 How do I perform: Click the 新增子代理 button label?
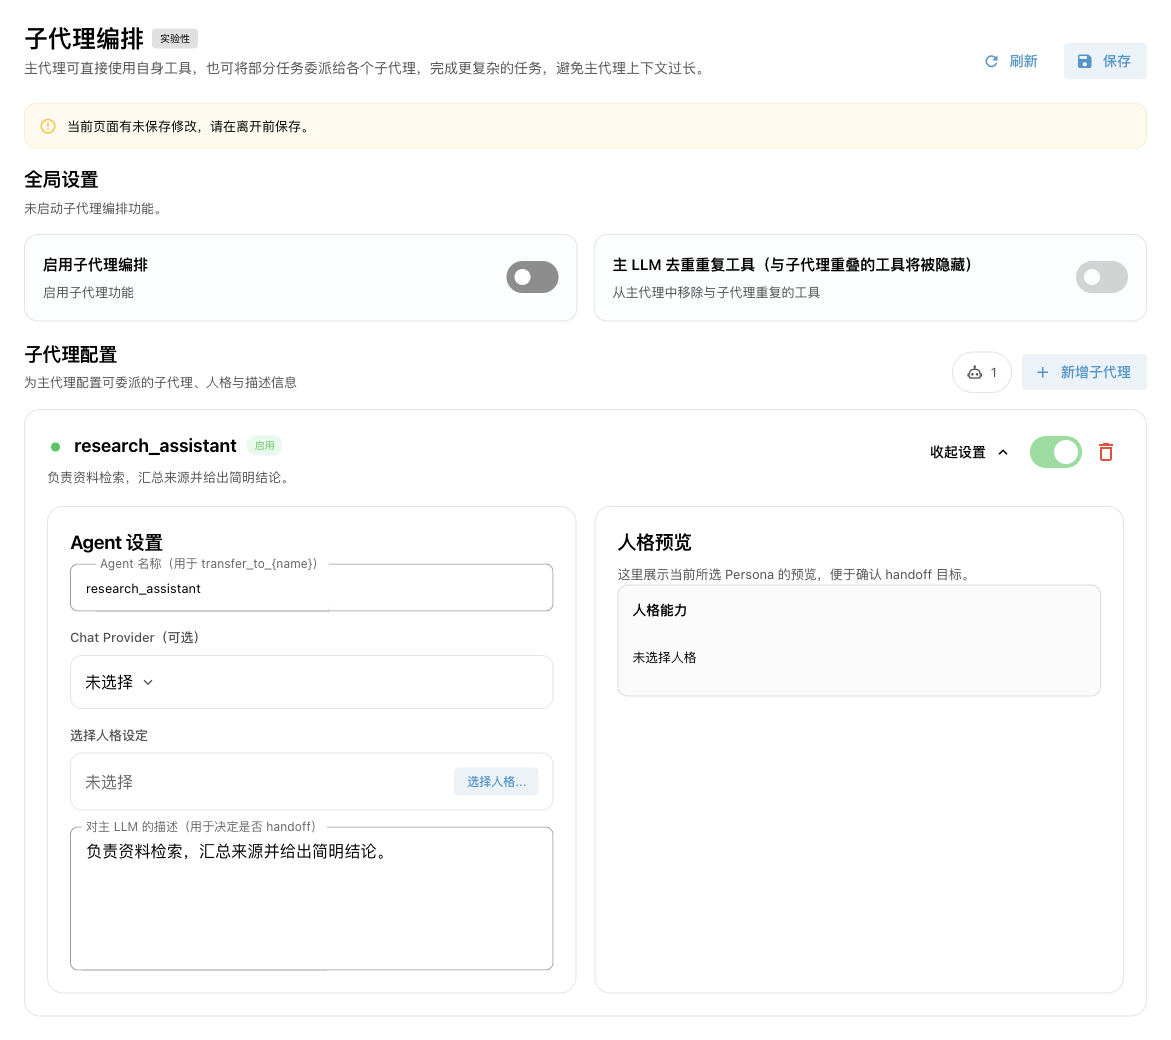click(x=1096, y=372)
